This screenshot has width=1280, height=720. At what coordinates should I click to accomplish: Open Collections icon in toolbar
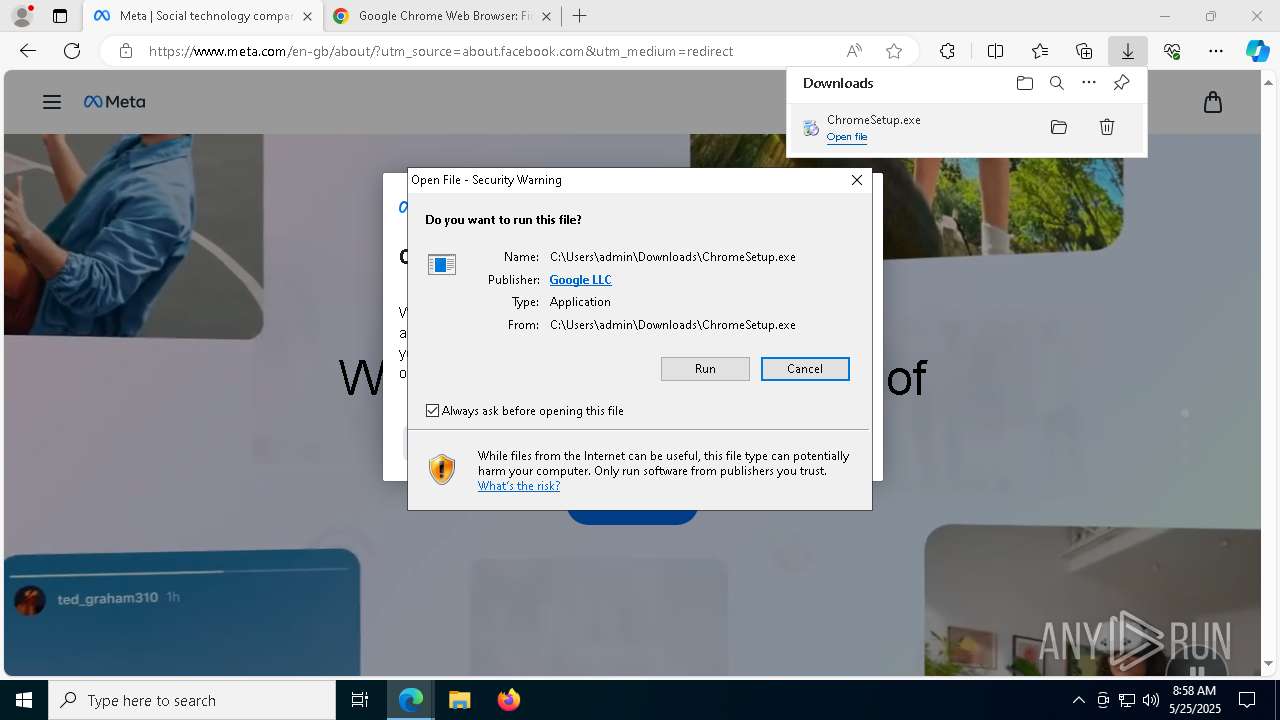coord(1084,51)
